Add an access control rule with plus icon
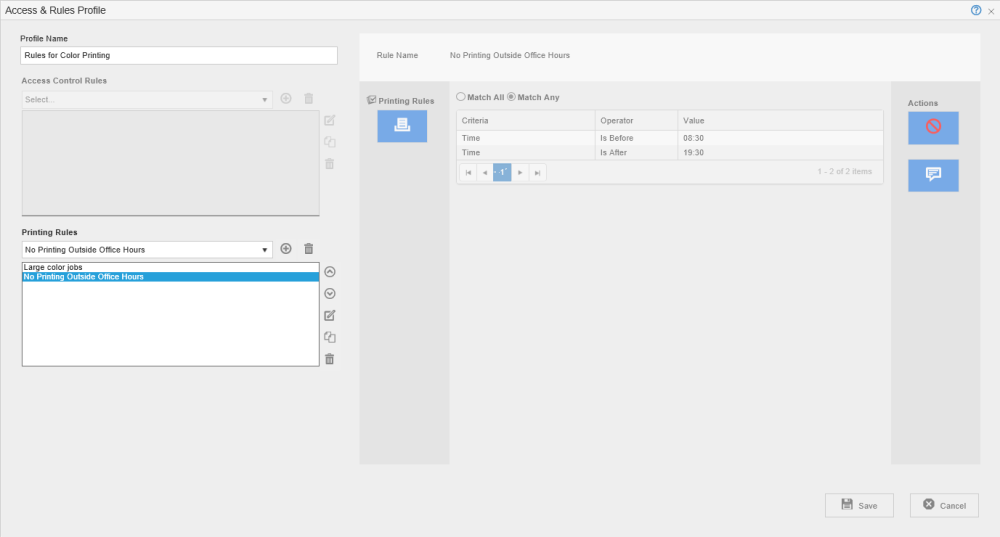This screenshot has height=537, width=1000. pyautogui.click(x=286, y=98)
